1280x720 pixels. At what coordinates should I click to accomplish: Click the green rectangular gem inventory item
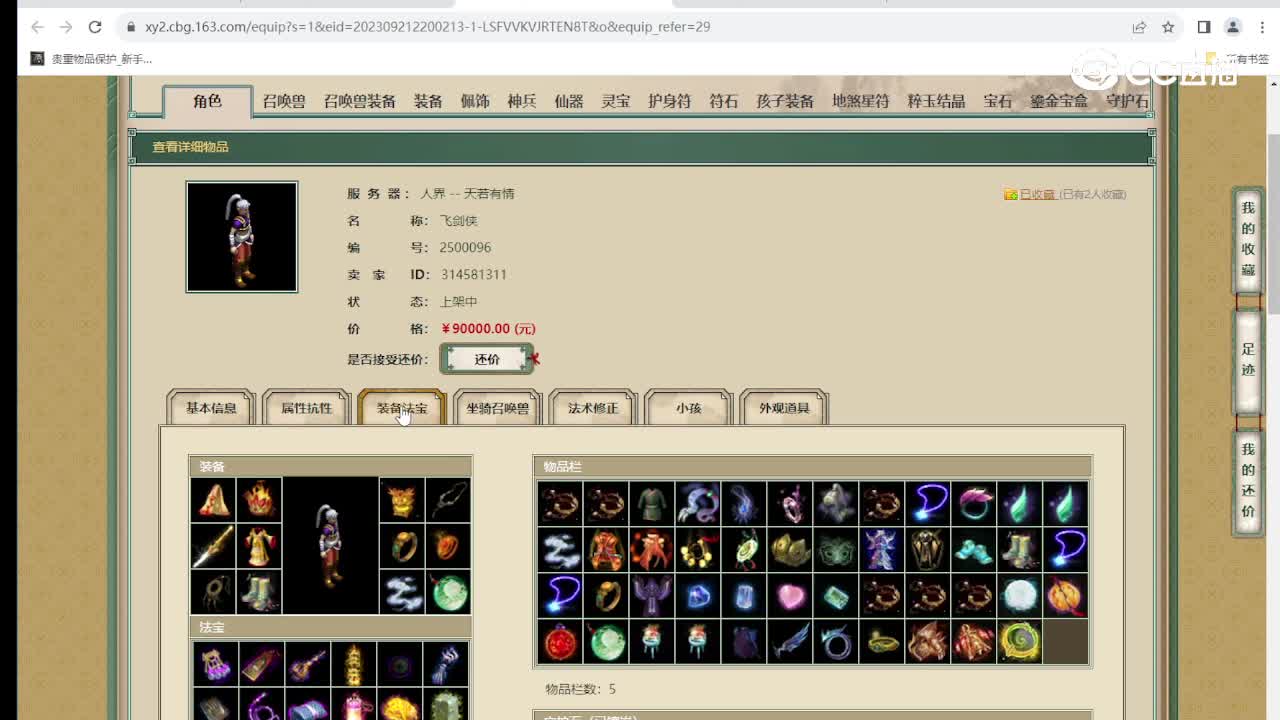tap(836, 595)
